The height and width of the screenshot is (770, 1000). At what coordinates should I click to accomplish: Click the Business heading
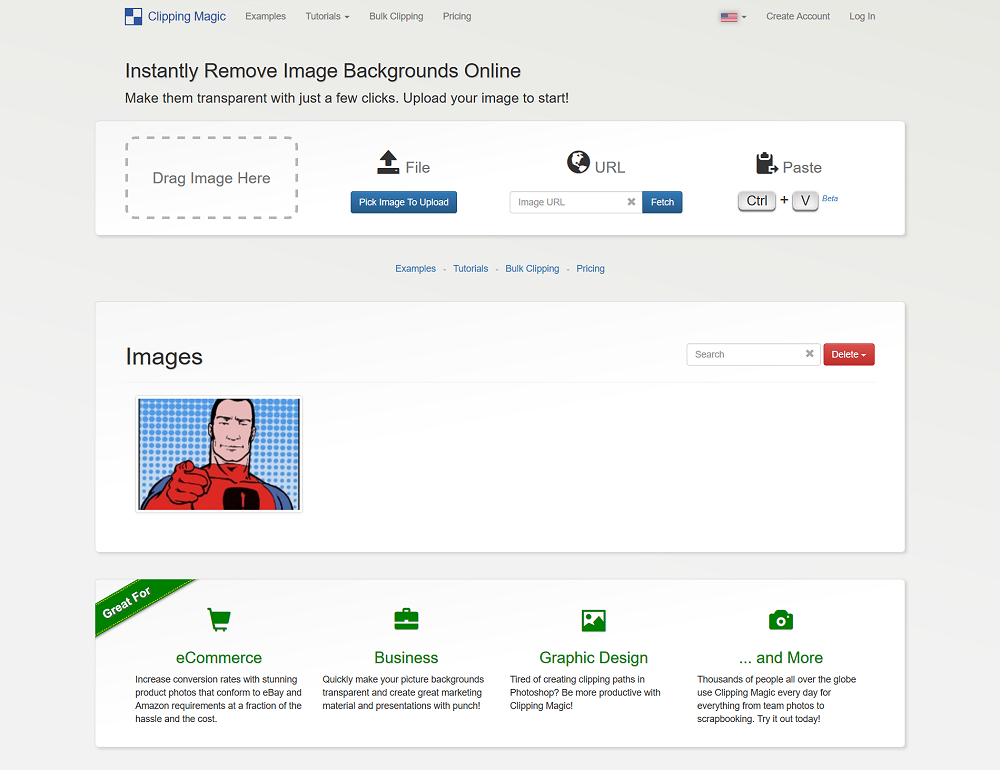pyautogui.click(x=406, y=658)
